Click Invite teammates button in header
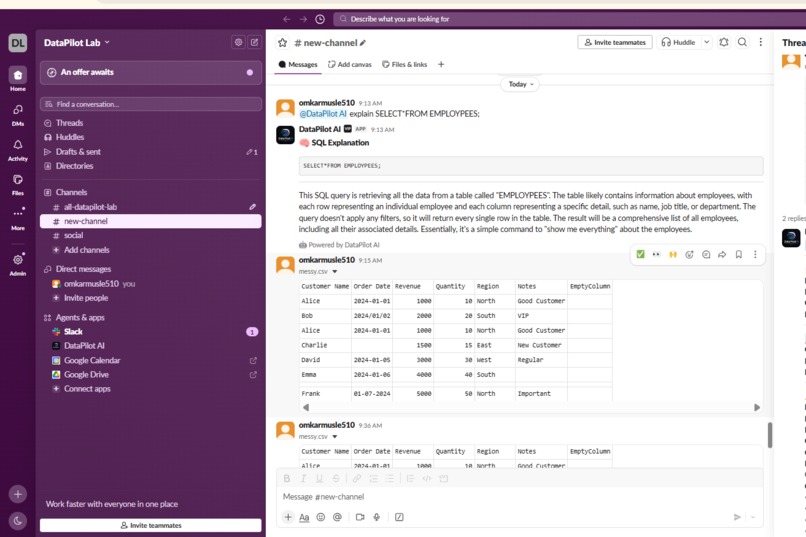Image resolution: width=806 pixels, height=537 pixels. coord(615,42)
